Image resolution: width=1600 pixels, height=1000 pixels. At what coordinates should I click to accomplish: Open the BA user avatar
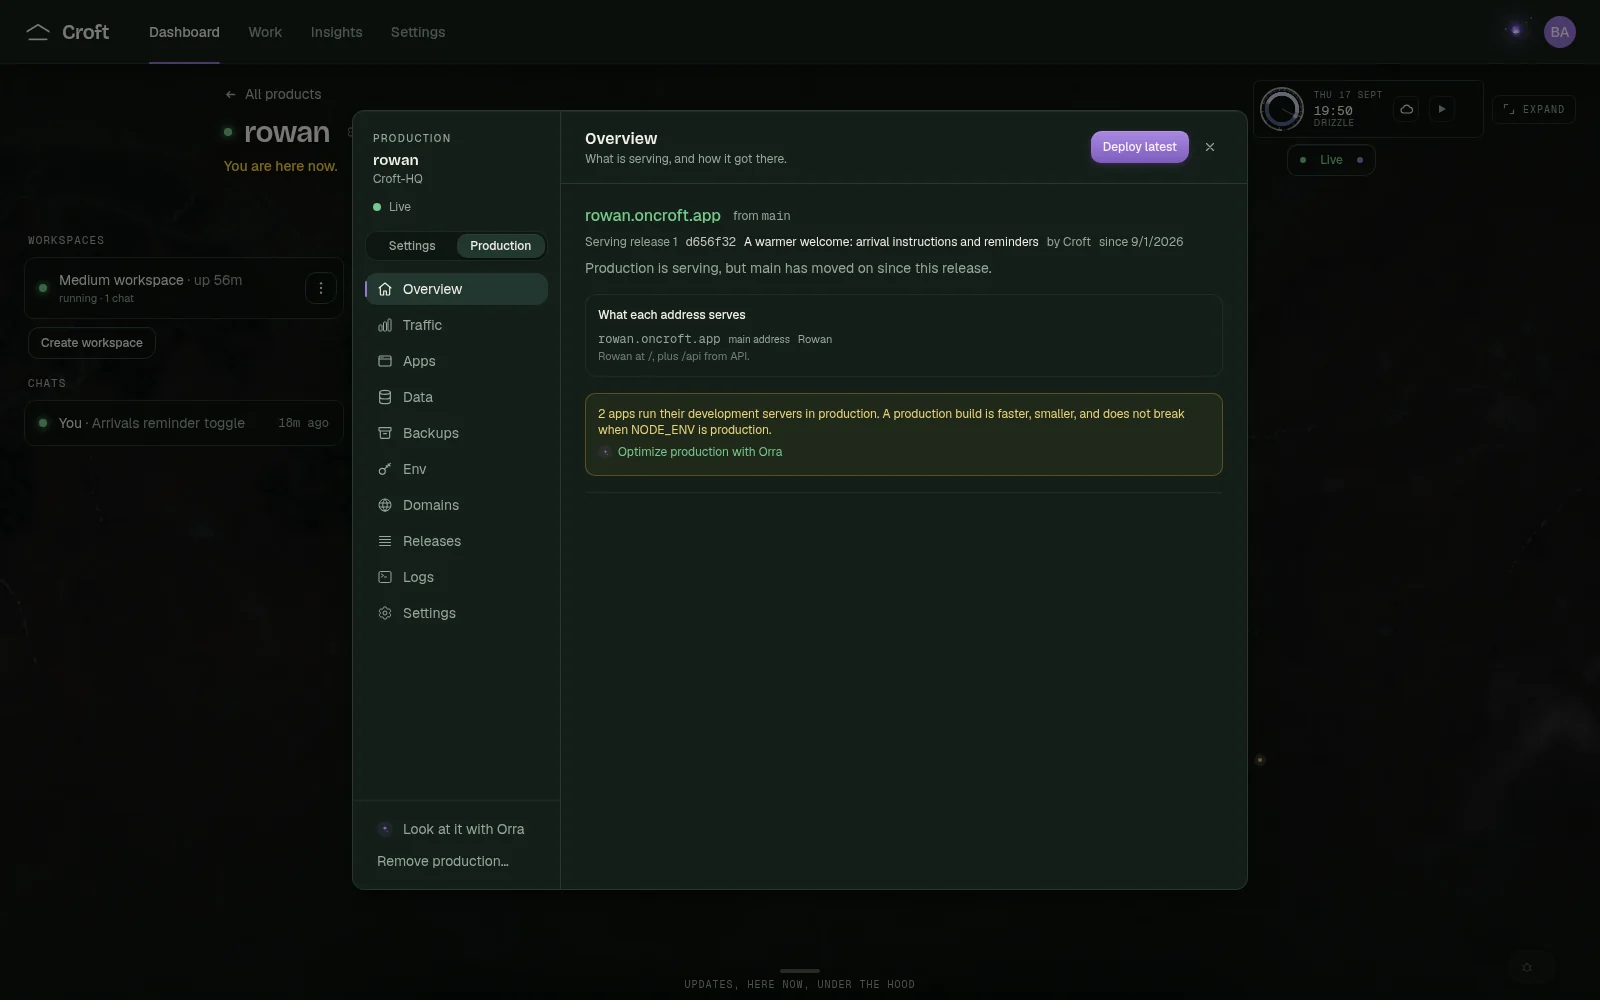[1559, 32]
